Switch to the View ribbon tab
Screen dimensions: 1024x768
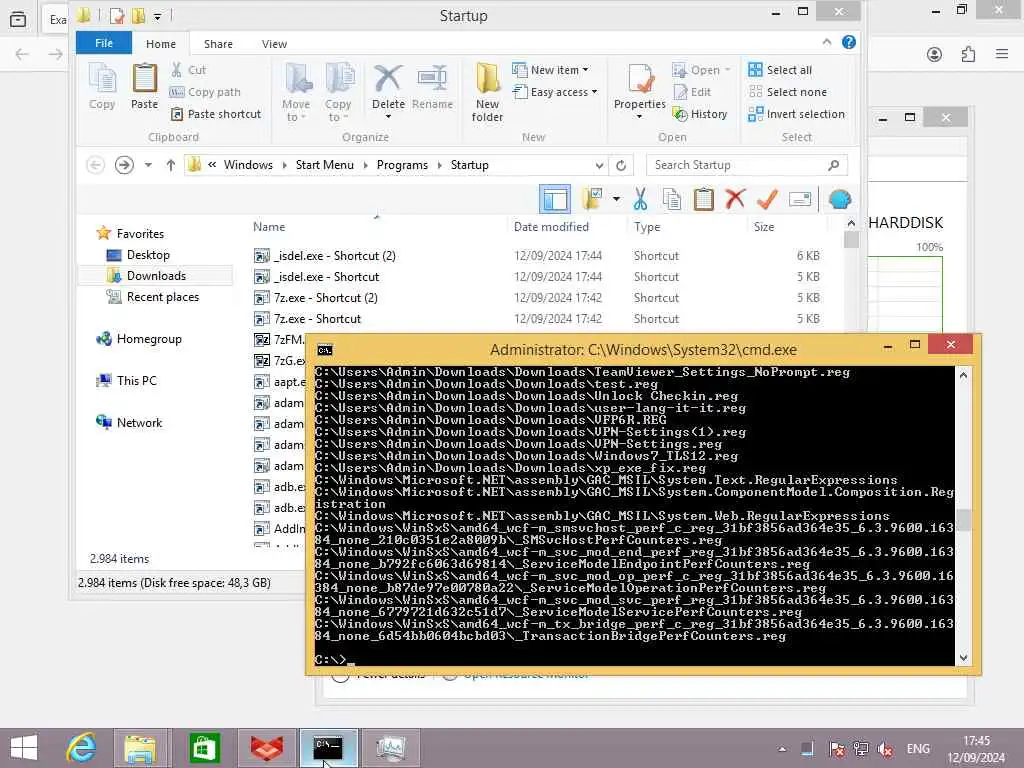[274, 44]
